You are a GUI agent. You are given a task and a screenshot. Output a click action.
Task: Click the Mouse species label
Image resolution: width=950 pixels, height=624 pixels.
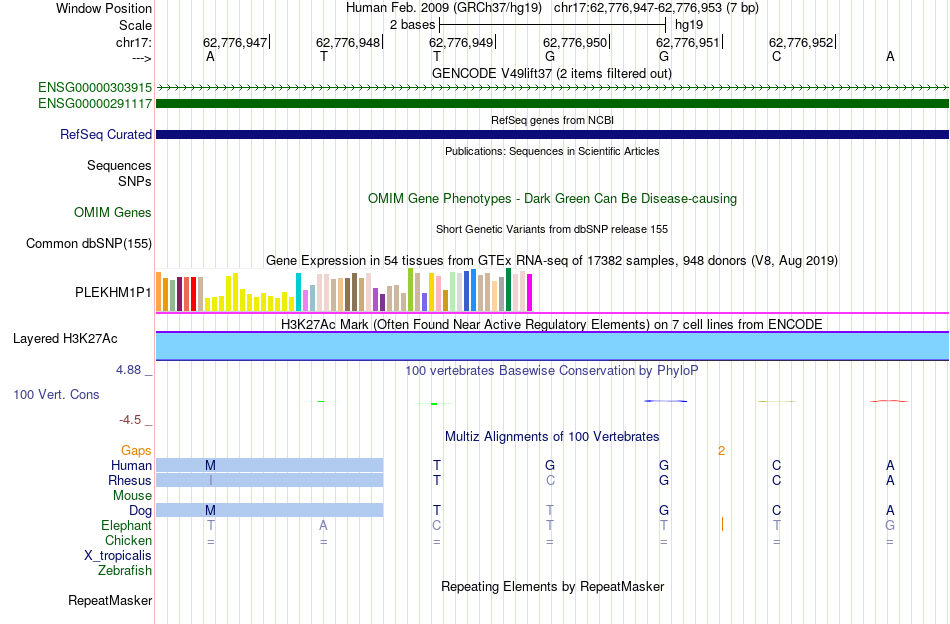click(132, 496)
